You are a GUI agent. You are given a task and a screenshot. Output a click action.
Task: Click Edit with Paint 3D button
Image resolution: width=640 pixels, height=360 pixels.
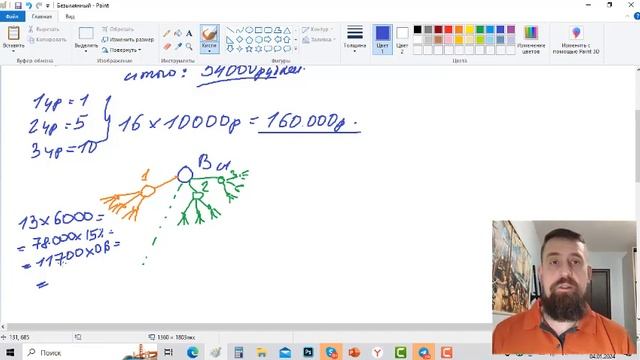[576, 39]
